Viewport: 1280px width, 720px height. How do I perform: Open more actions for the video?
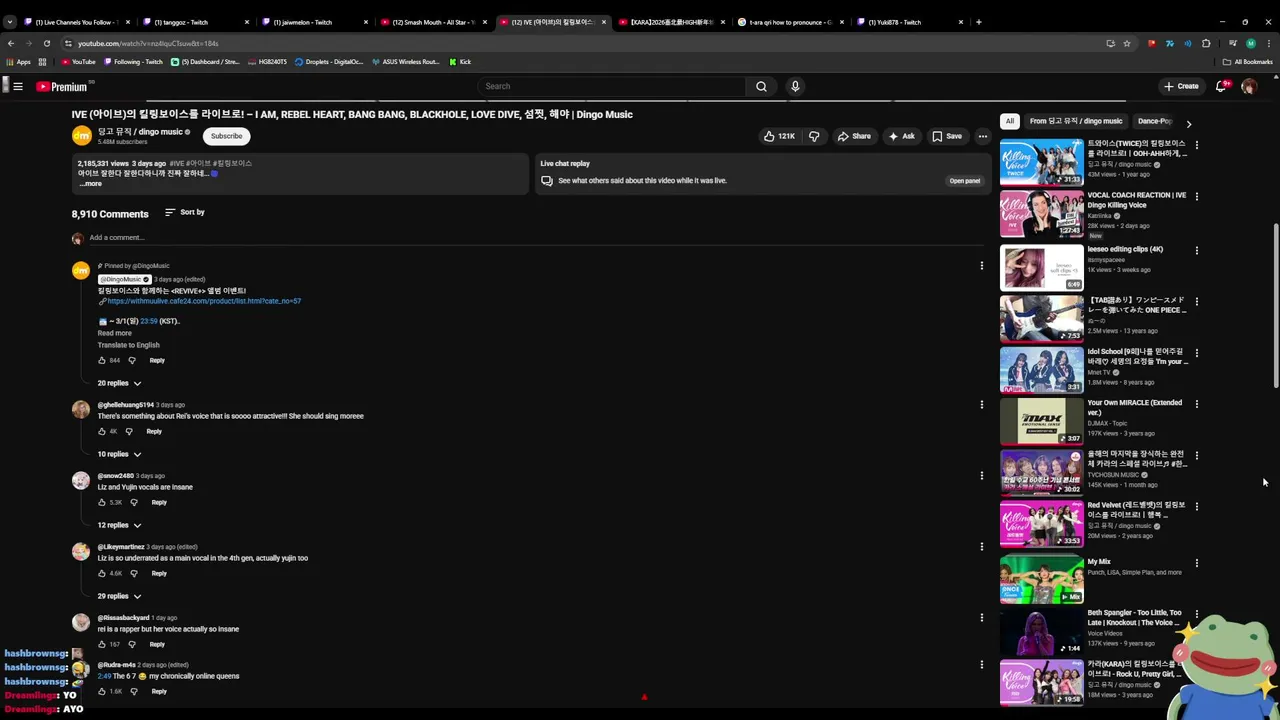coord(983,136)
